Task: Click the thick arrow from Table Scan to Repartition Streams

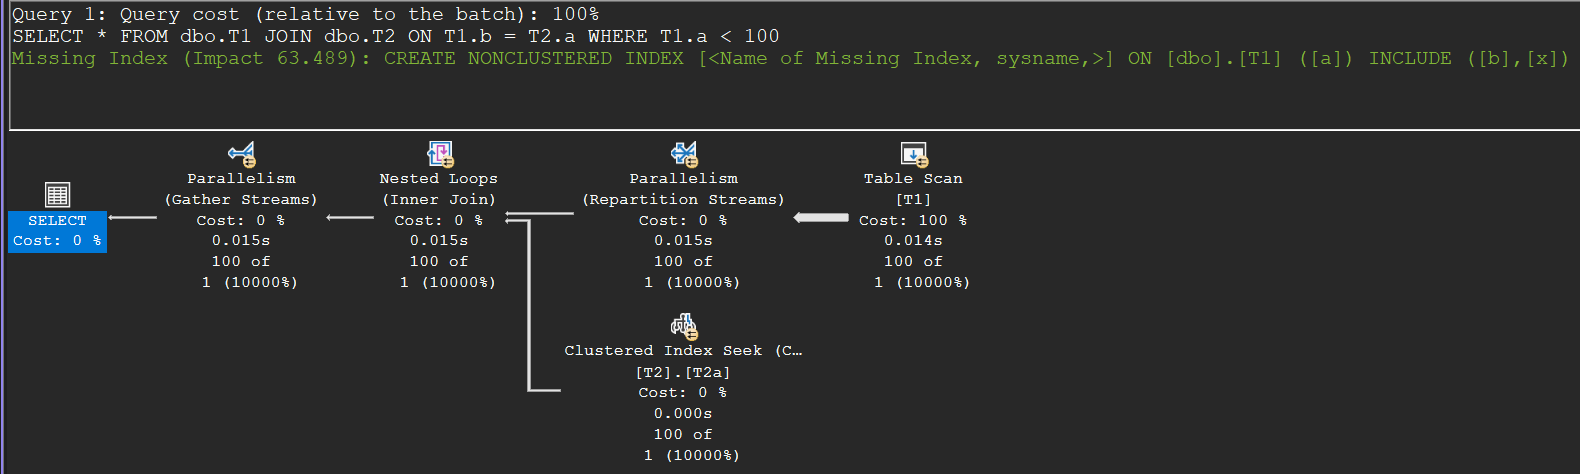Action: (821, 218)
